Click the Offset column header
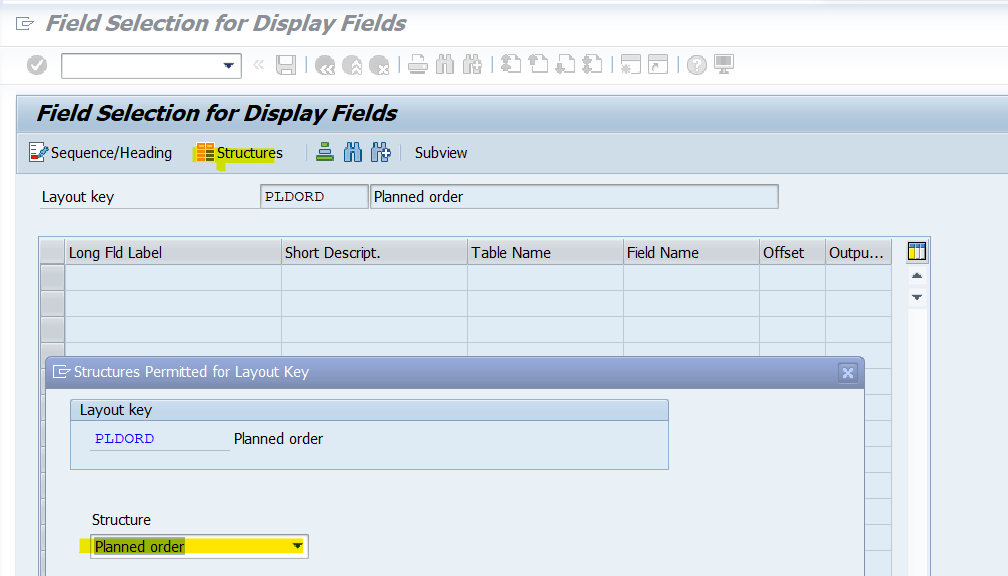The image size is (1008, 576). point(792,253)
